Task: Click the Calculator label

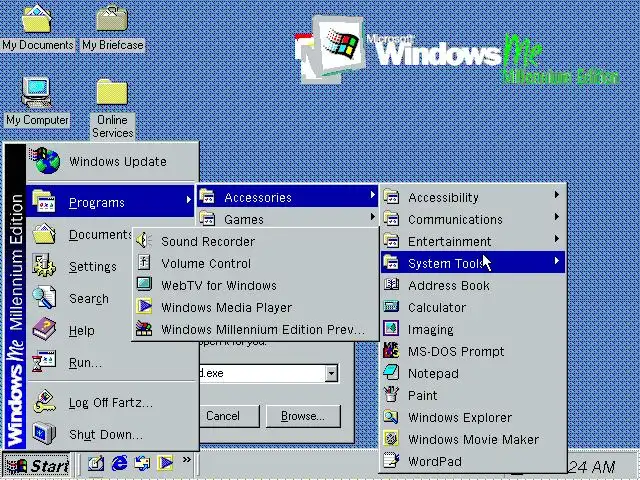Action: (x=437, y=307)
